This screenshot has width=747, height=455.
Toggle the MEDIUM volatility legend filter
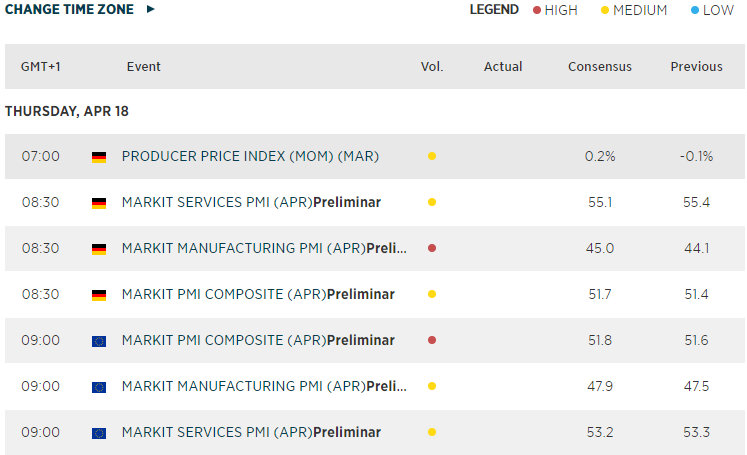point(633,10)
